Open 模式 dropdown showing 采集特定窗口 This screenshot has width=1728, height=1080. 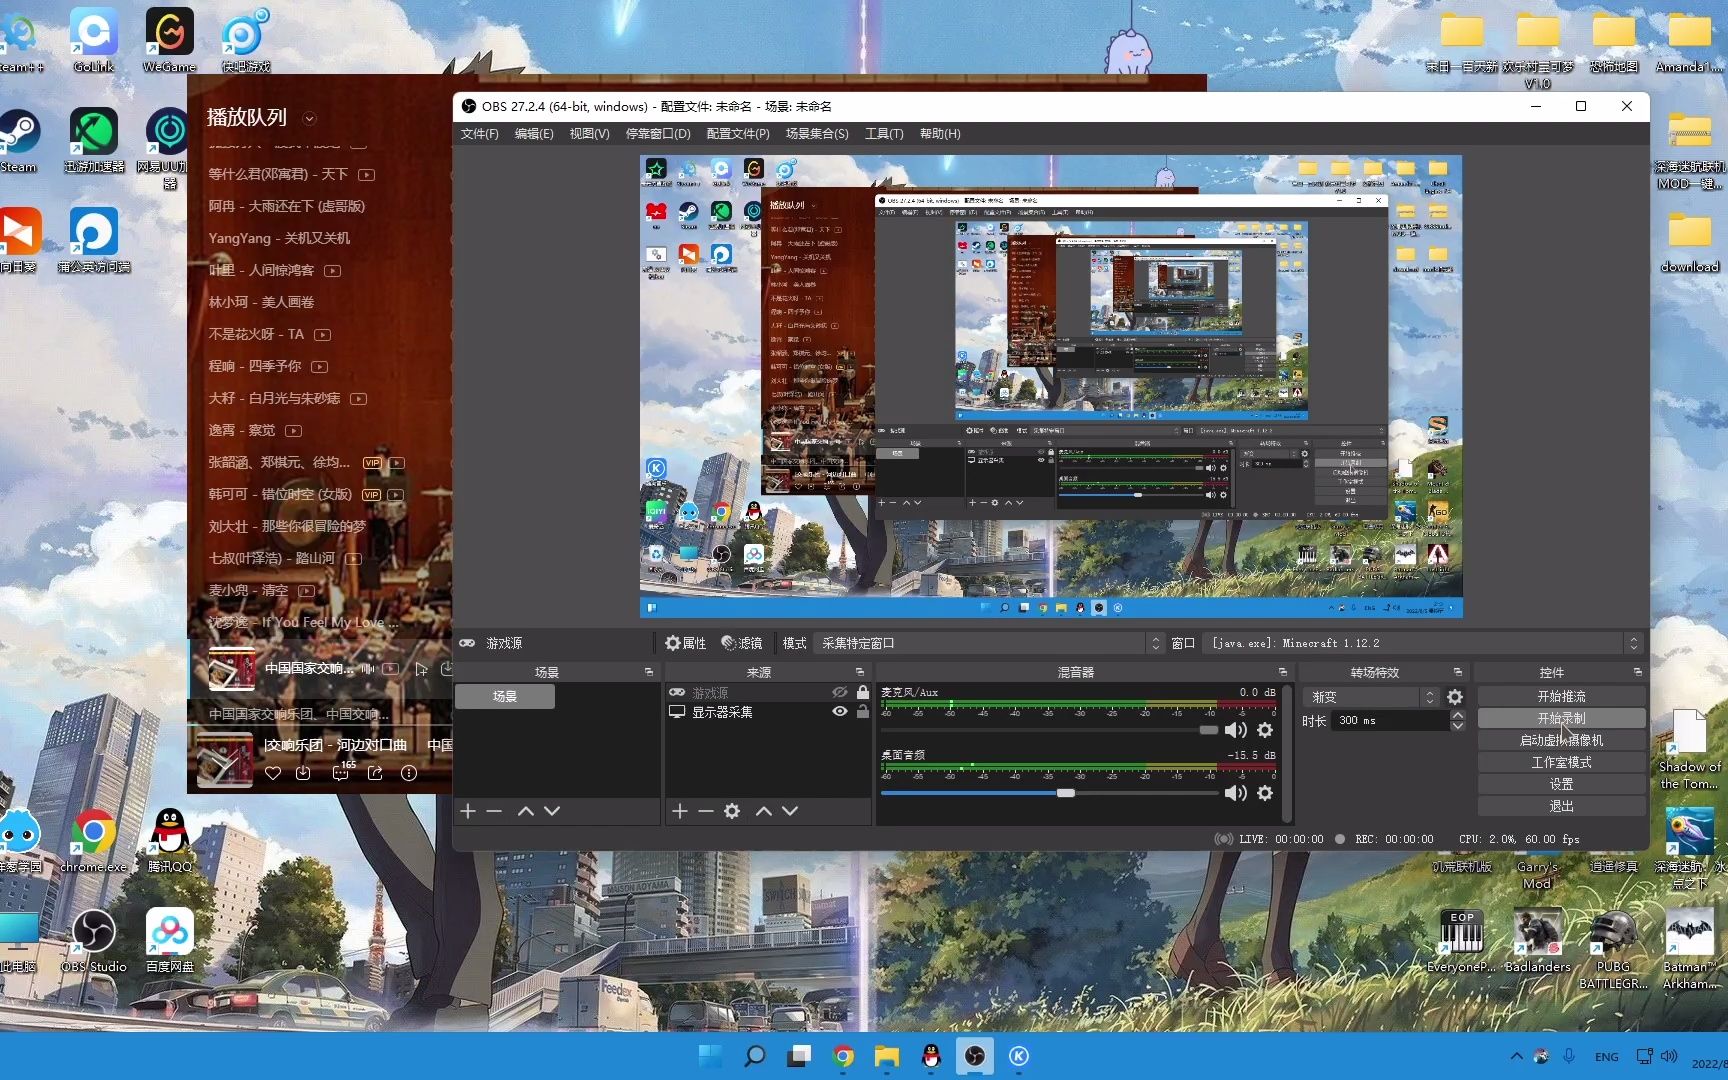click(988, 643)
